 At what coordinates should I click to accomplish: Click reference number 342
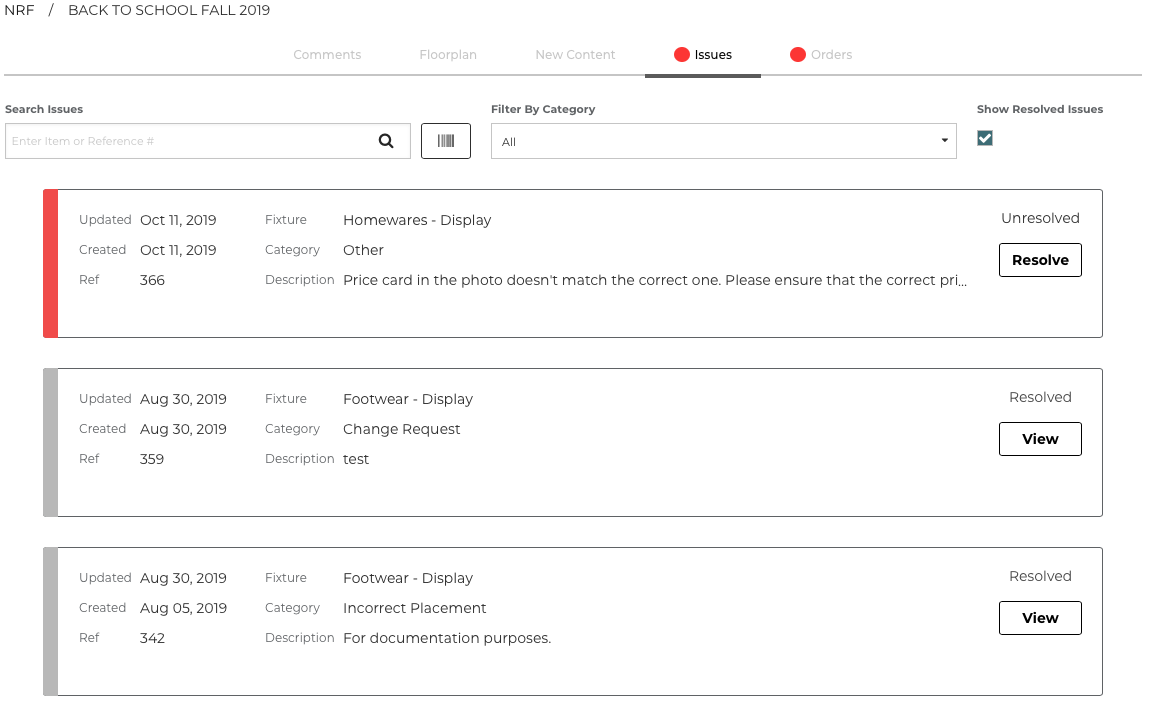(152, 638)
